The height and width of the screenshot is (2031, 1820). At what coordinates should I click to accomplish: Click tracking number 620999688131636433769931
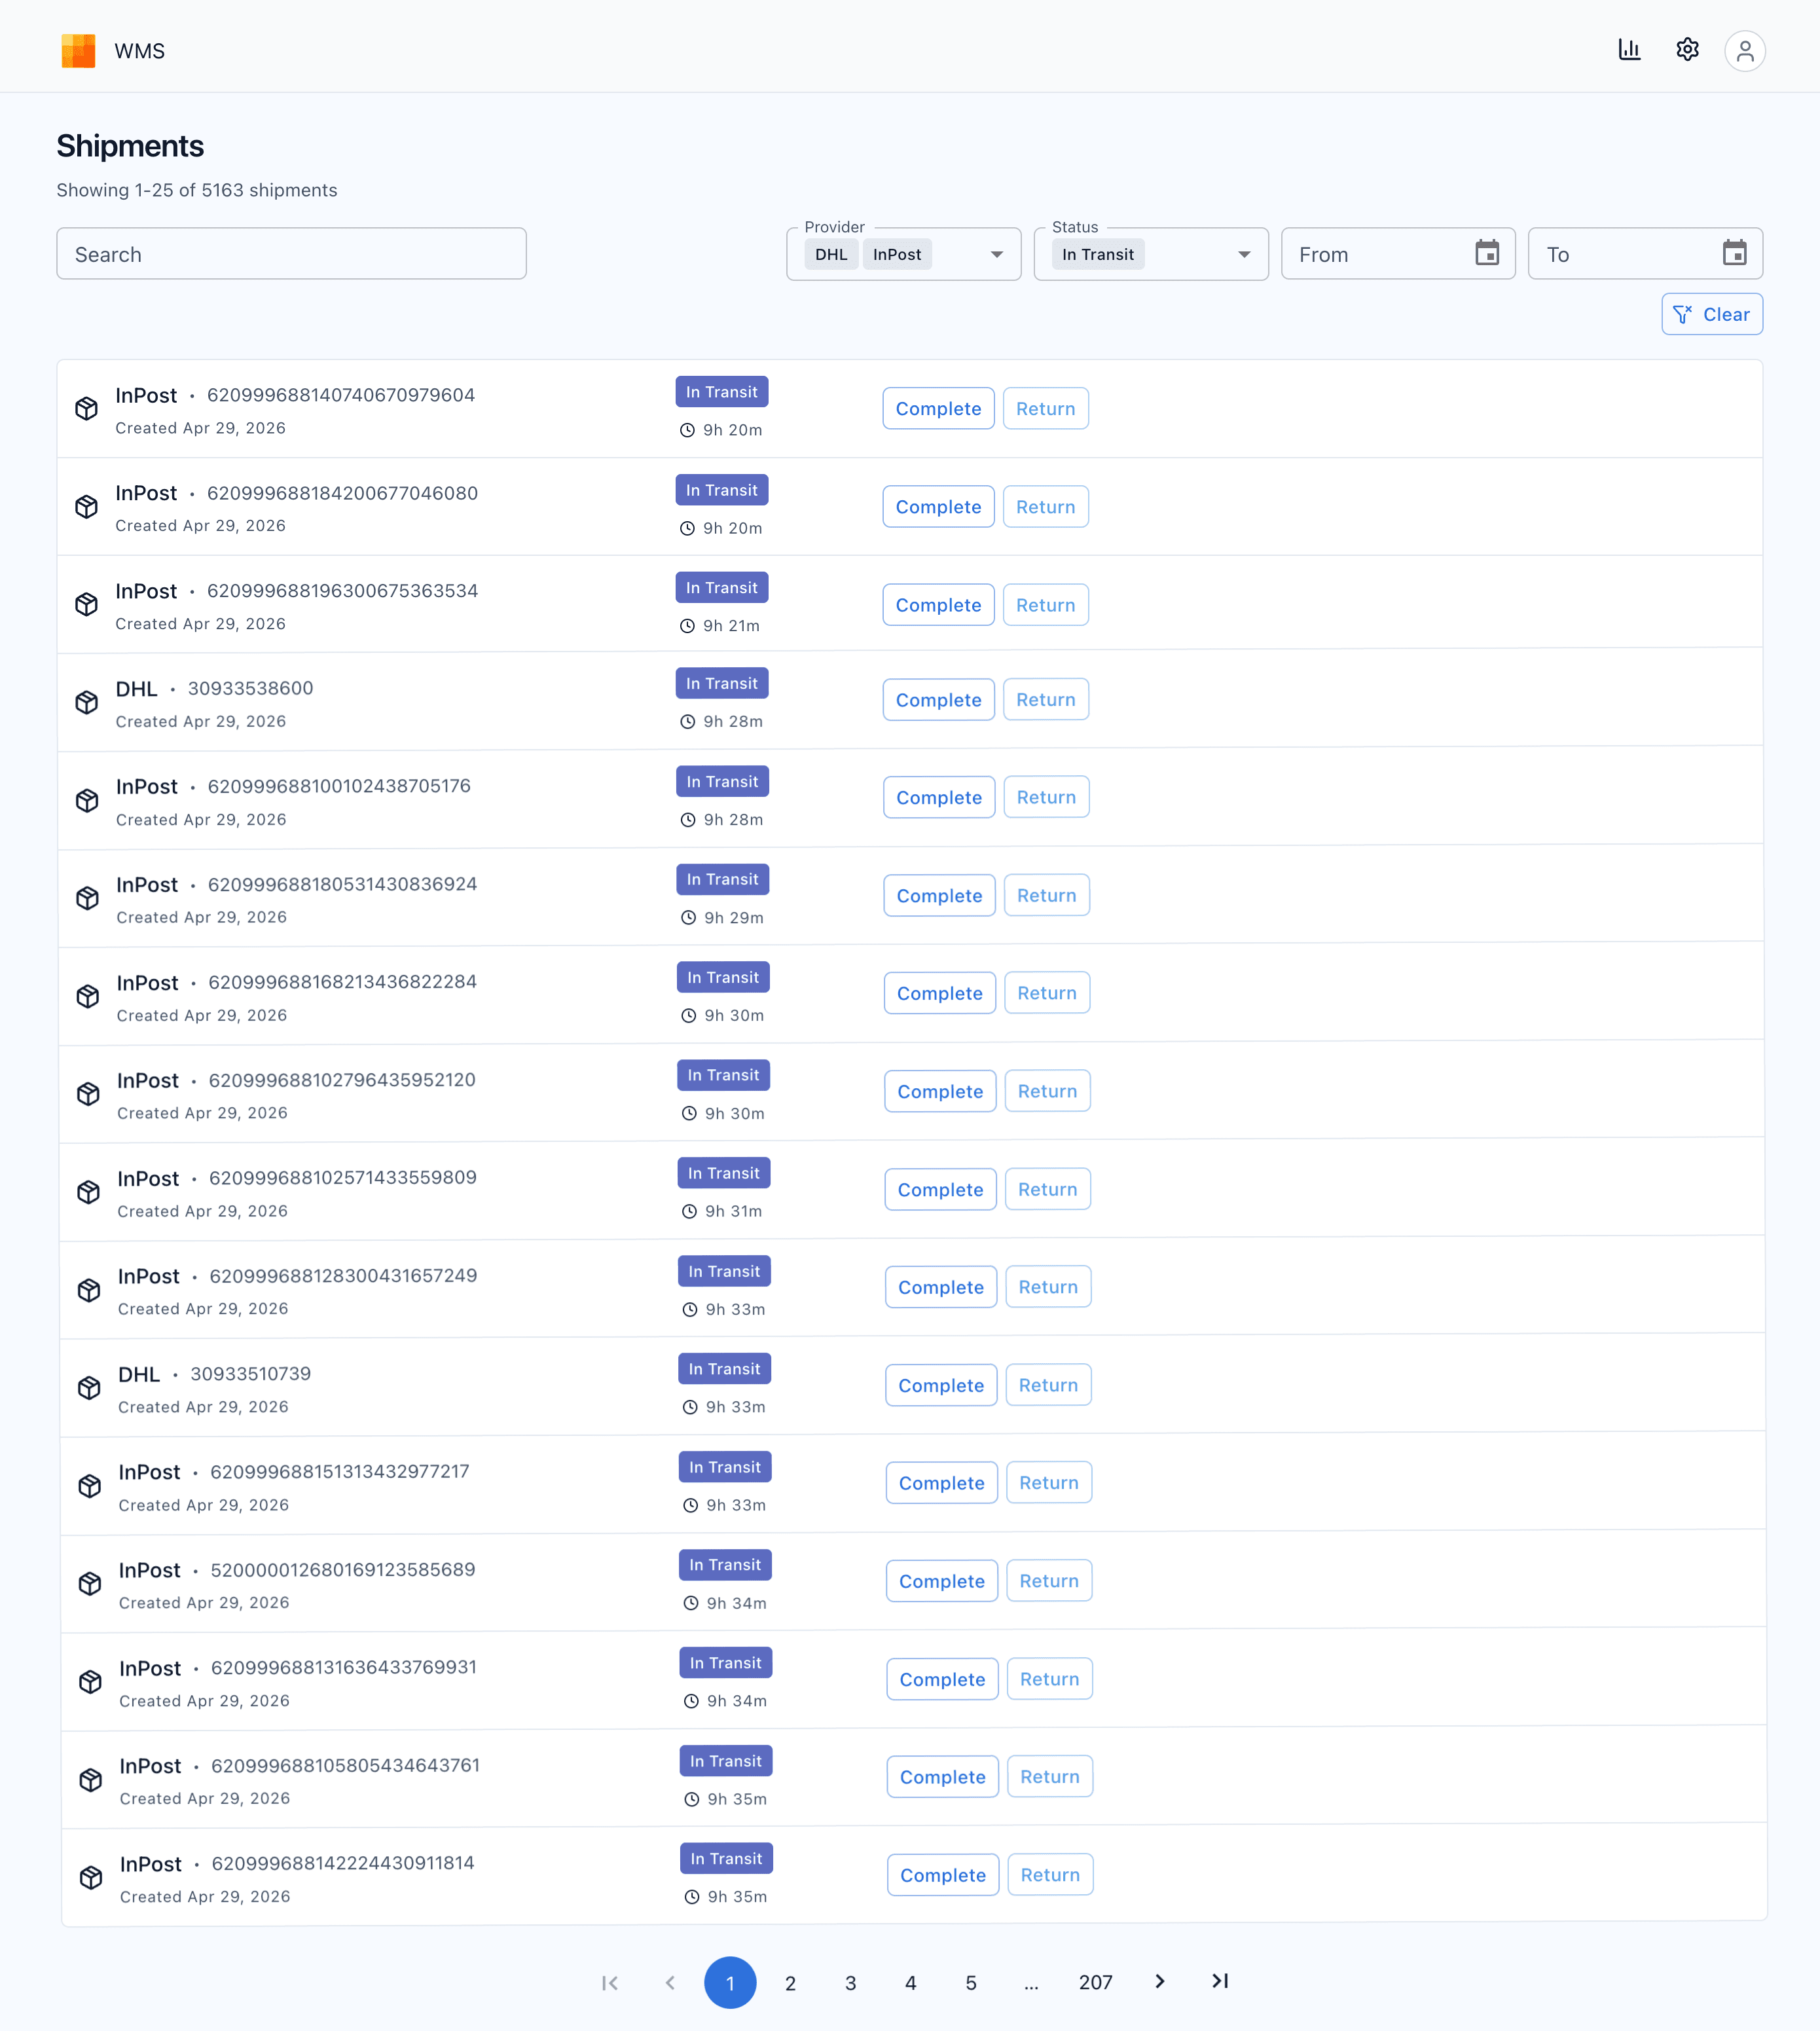click(x=344, y=1667)
